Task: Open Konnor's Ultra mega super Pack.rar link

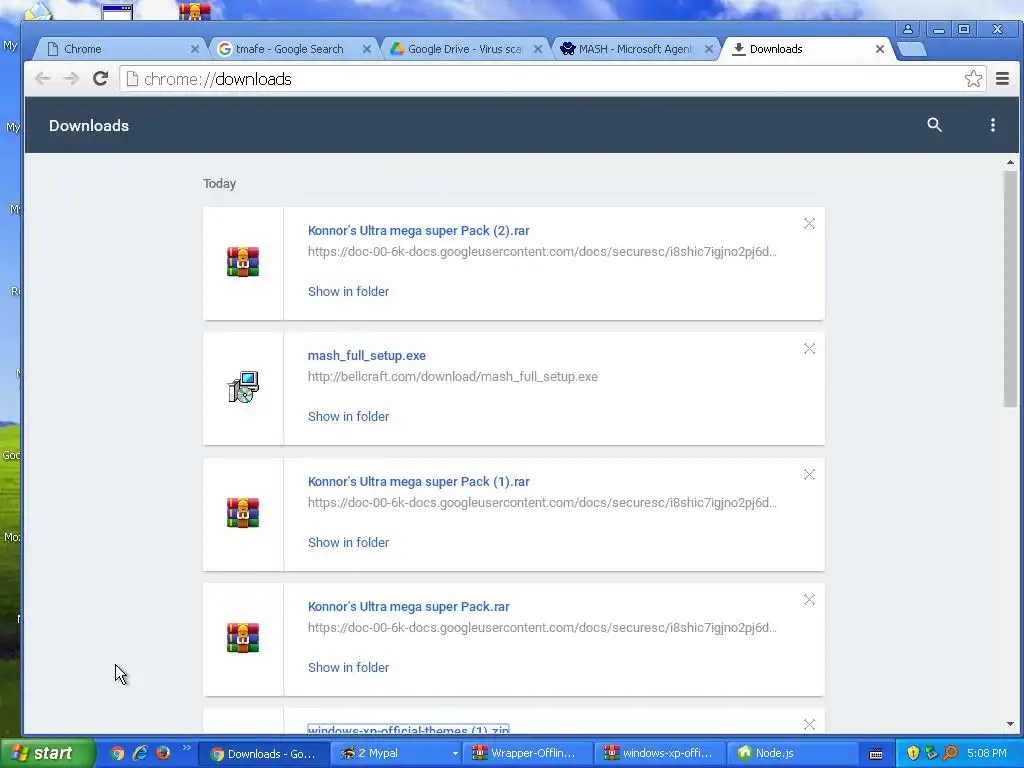Action: coord(408,606)
